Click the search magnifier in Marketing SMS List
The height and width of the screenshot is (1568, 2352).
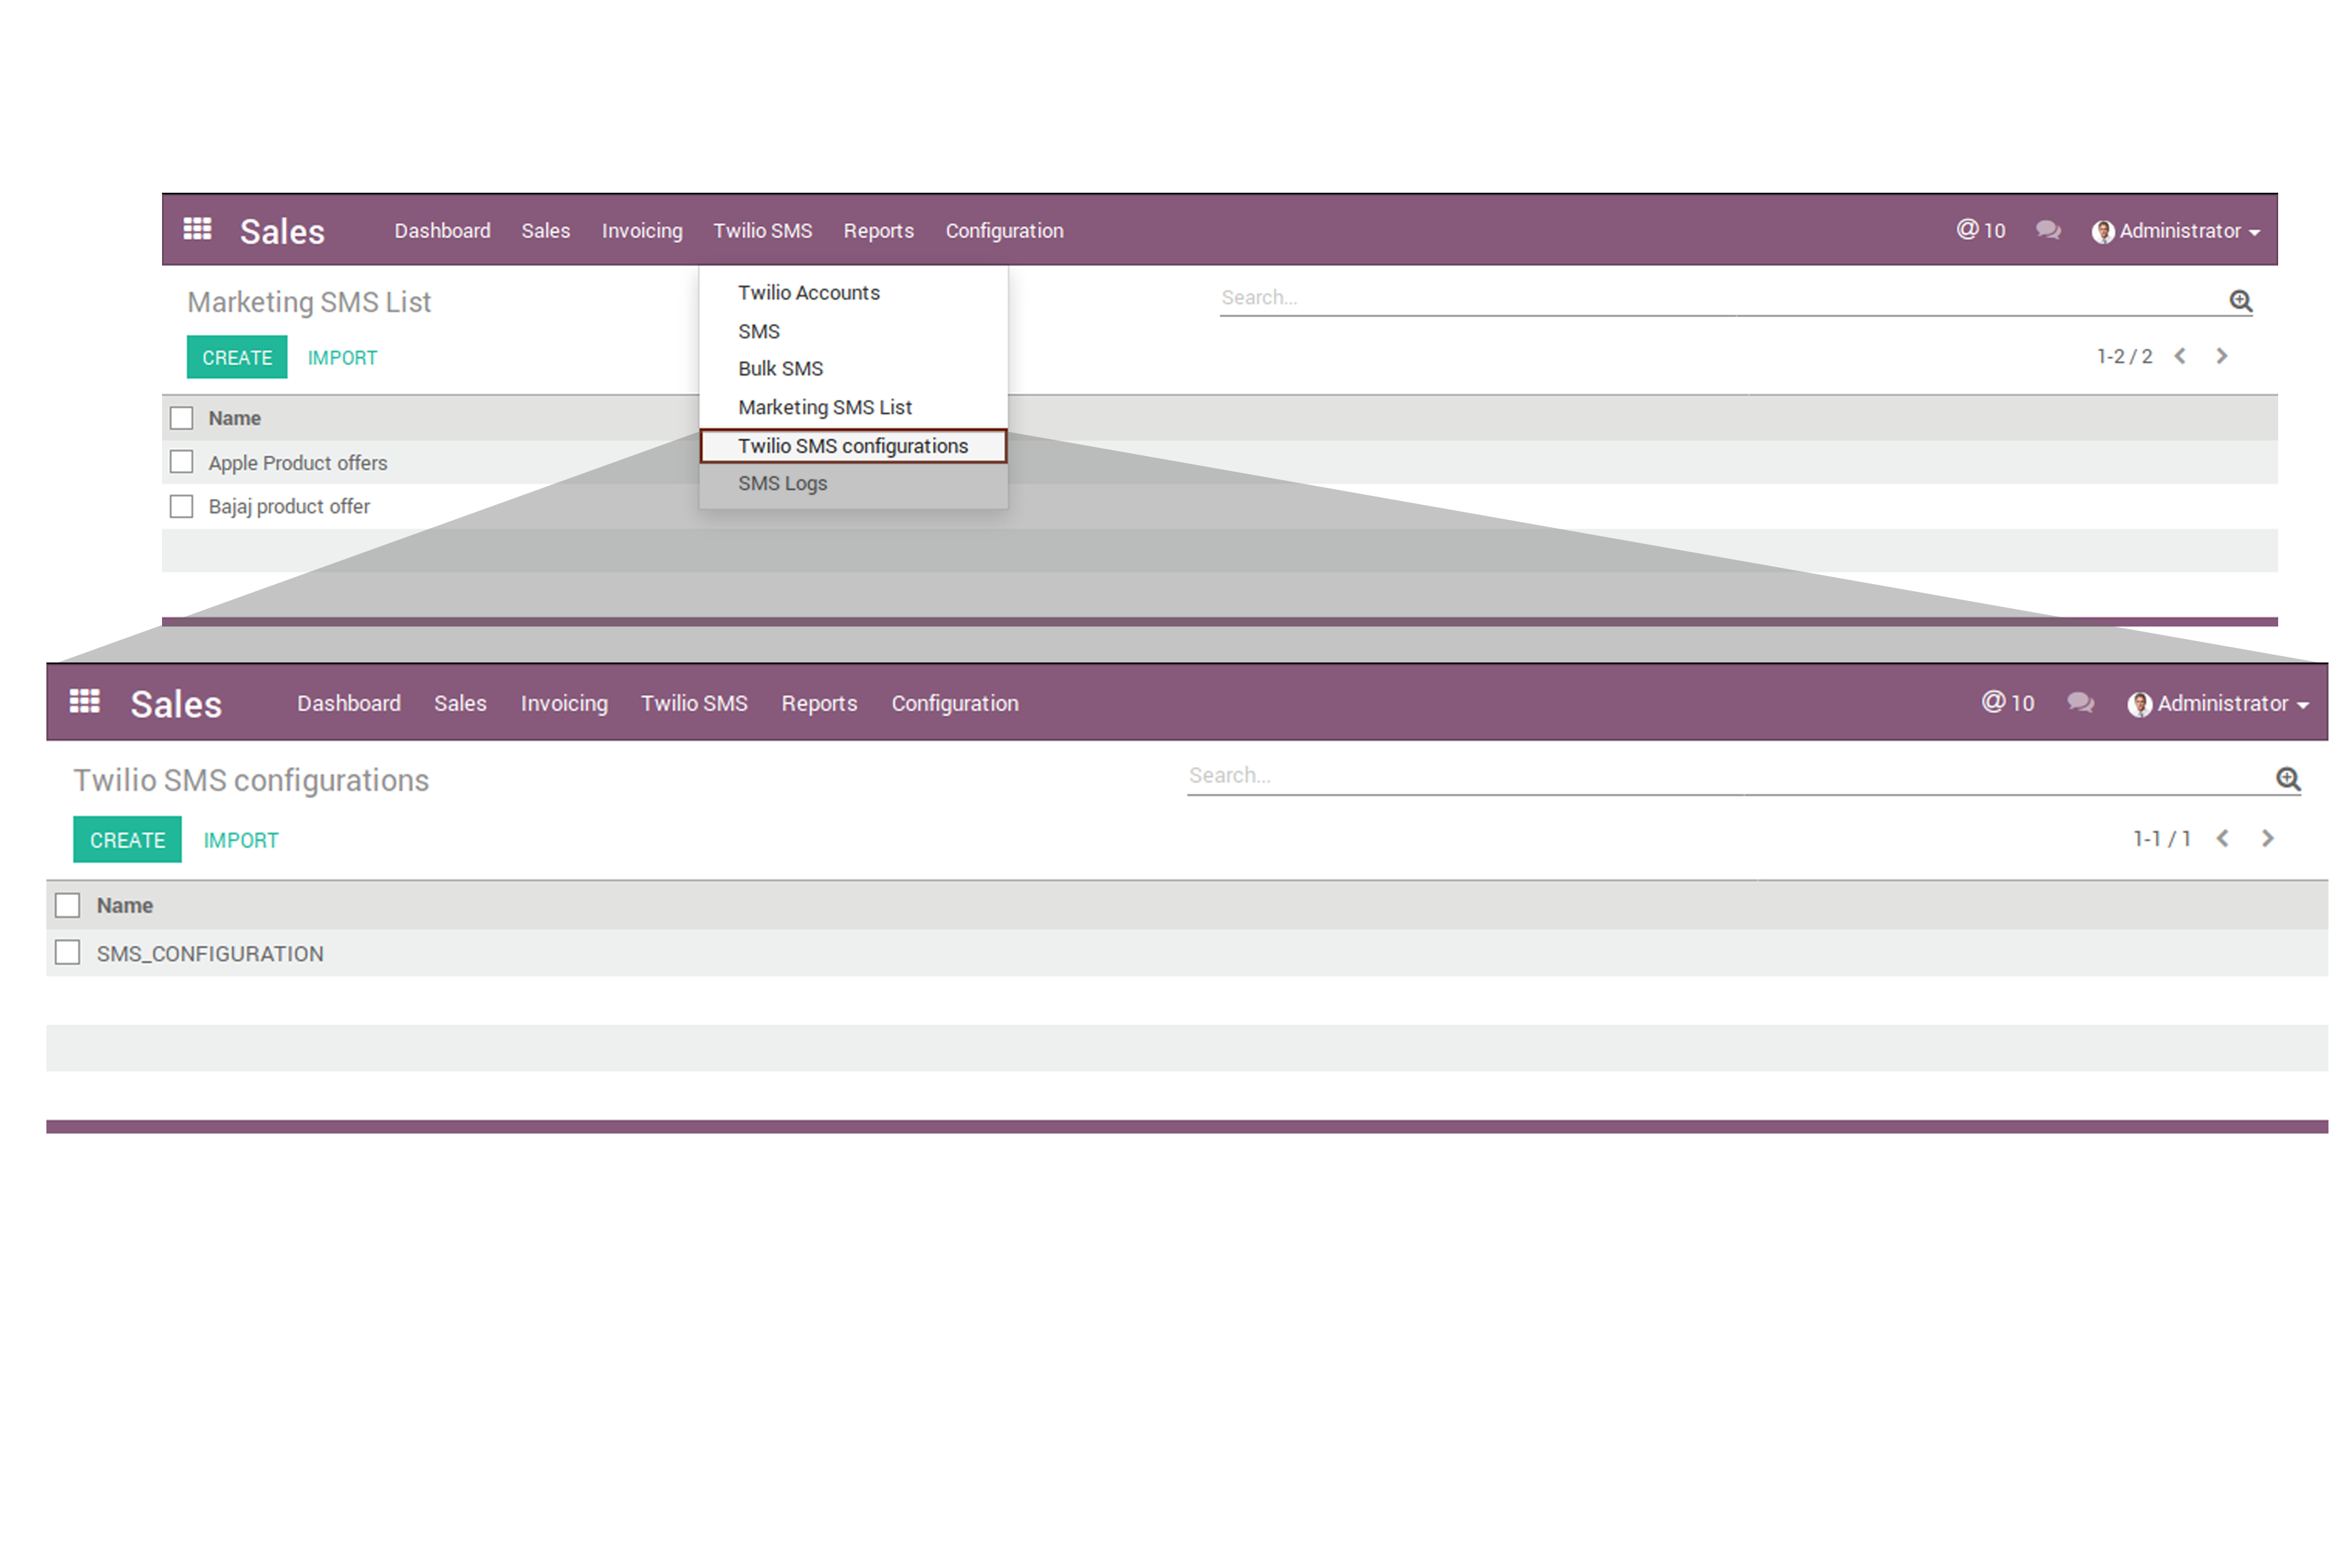(x=2240, y=300)
